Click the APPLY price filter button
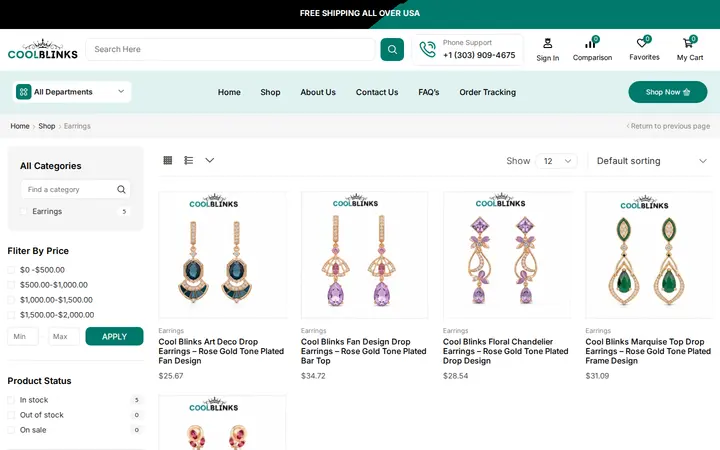 coord(114,337)
